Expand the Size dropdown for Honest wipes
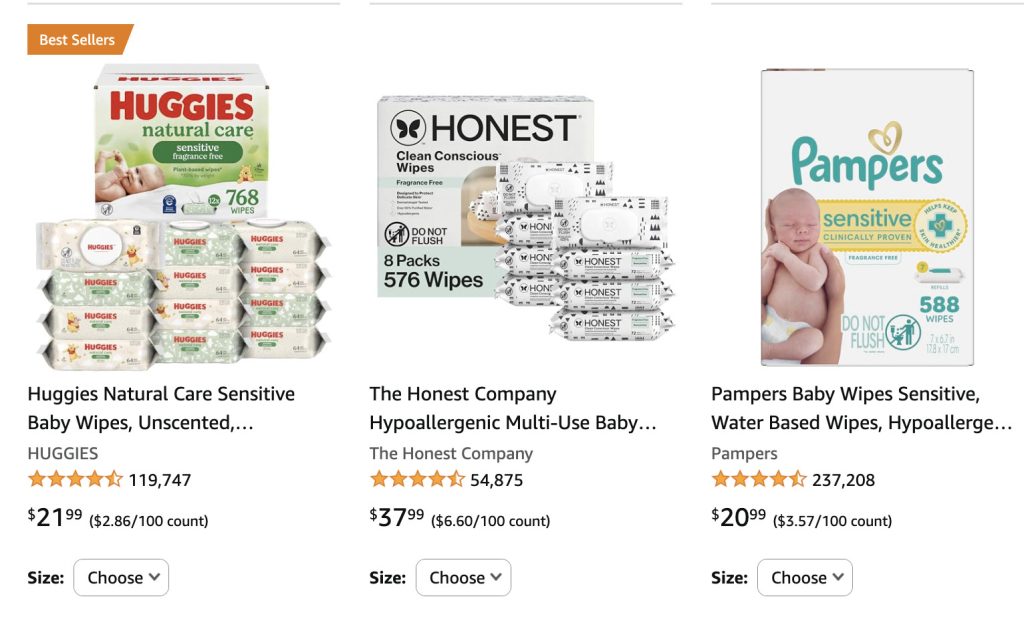The height and width of the screenshot is (631, 1024). click(x=464, y=577)
